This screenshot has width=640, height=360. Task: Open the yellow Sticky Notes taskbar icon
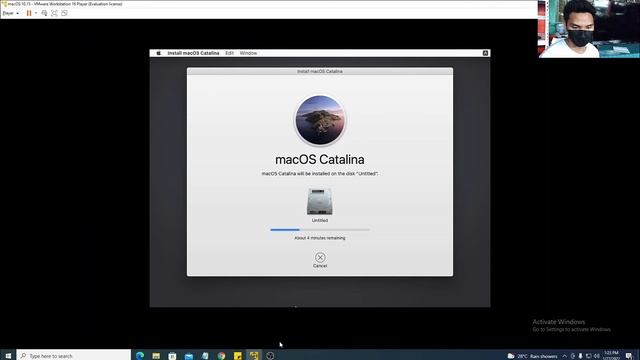click(x=238, y=356)
